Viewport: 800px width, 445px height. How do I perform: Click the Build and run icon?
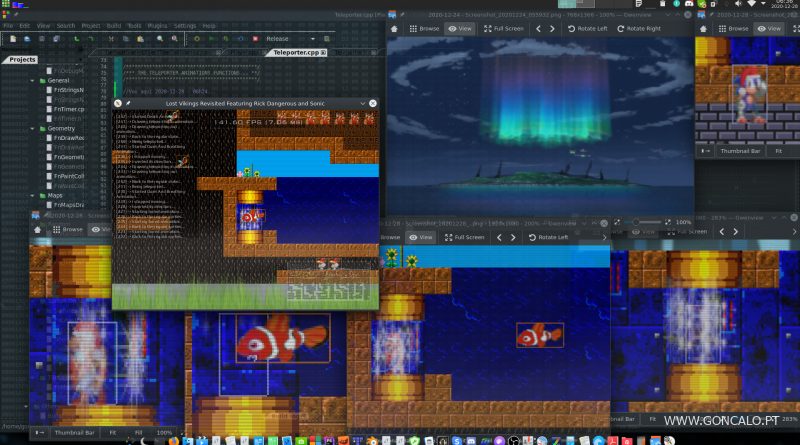226,39
